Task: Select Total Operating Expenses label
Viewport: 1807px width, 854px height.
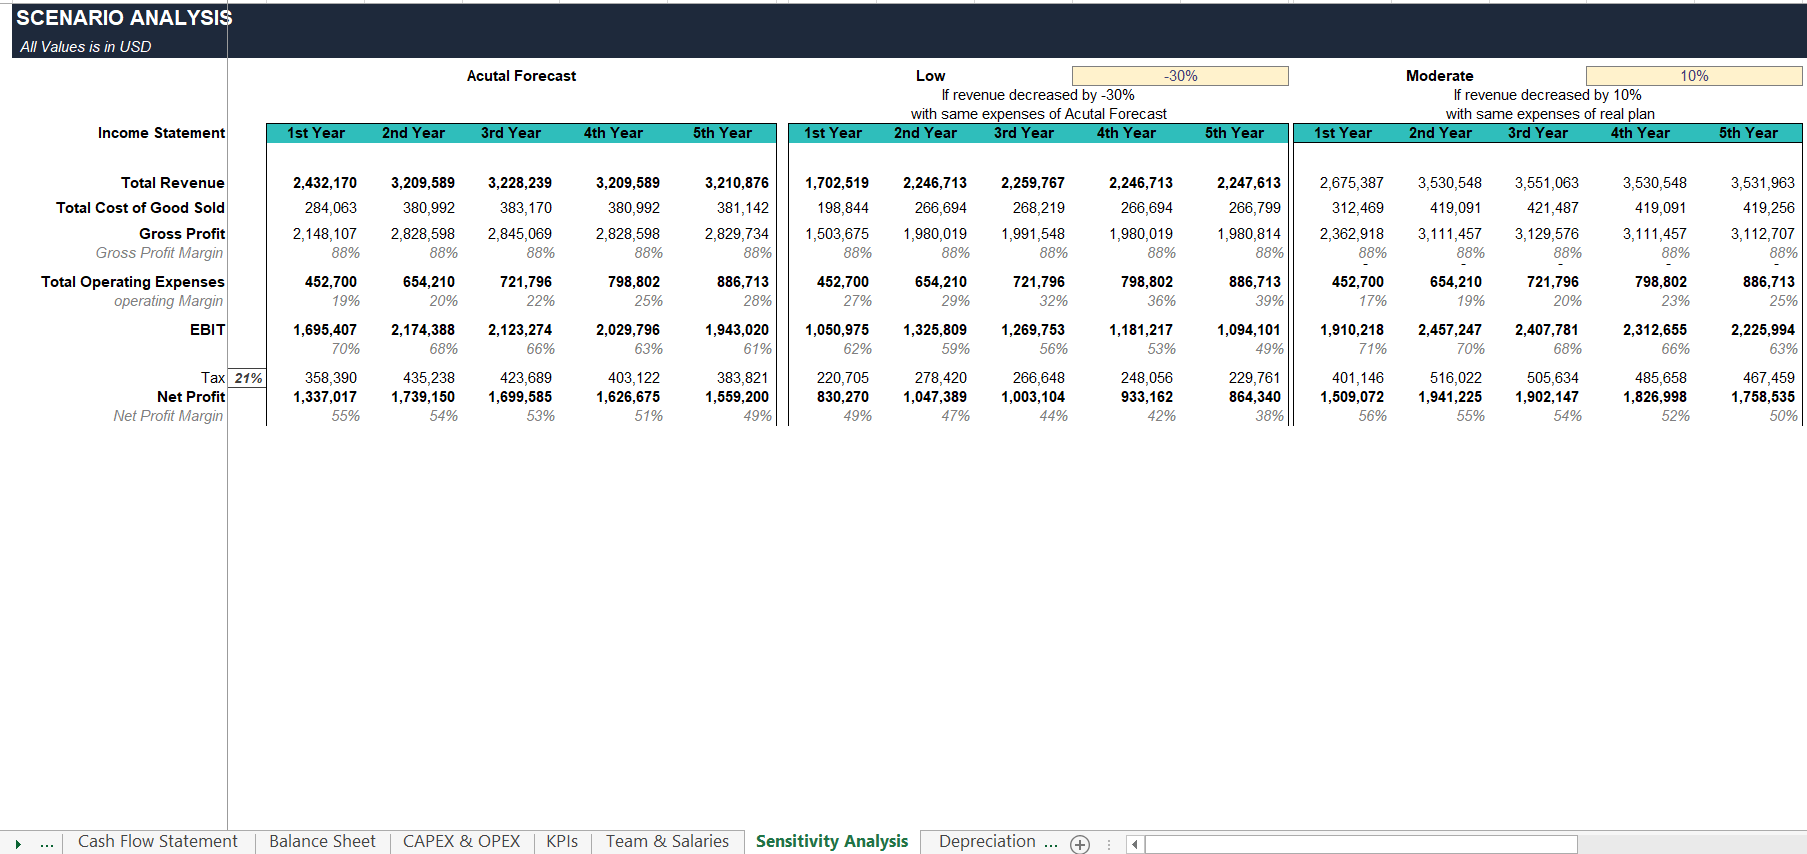Action: tap(132, 282)
